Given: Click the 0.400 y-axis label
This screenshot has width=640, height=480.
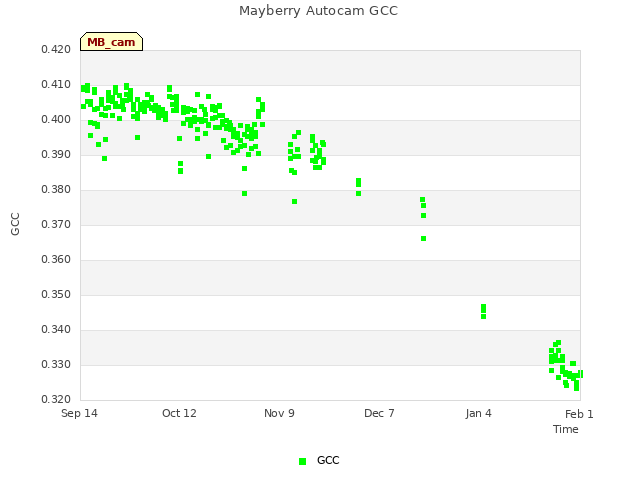Looking at the screenshot, I should tap(56, 120).
